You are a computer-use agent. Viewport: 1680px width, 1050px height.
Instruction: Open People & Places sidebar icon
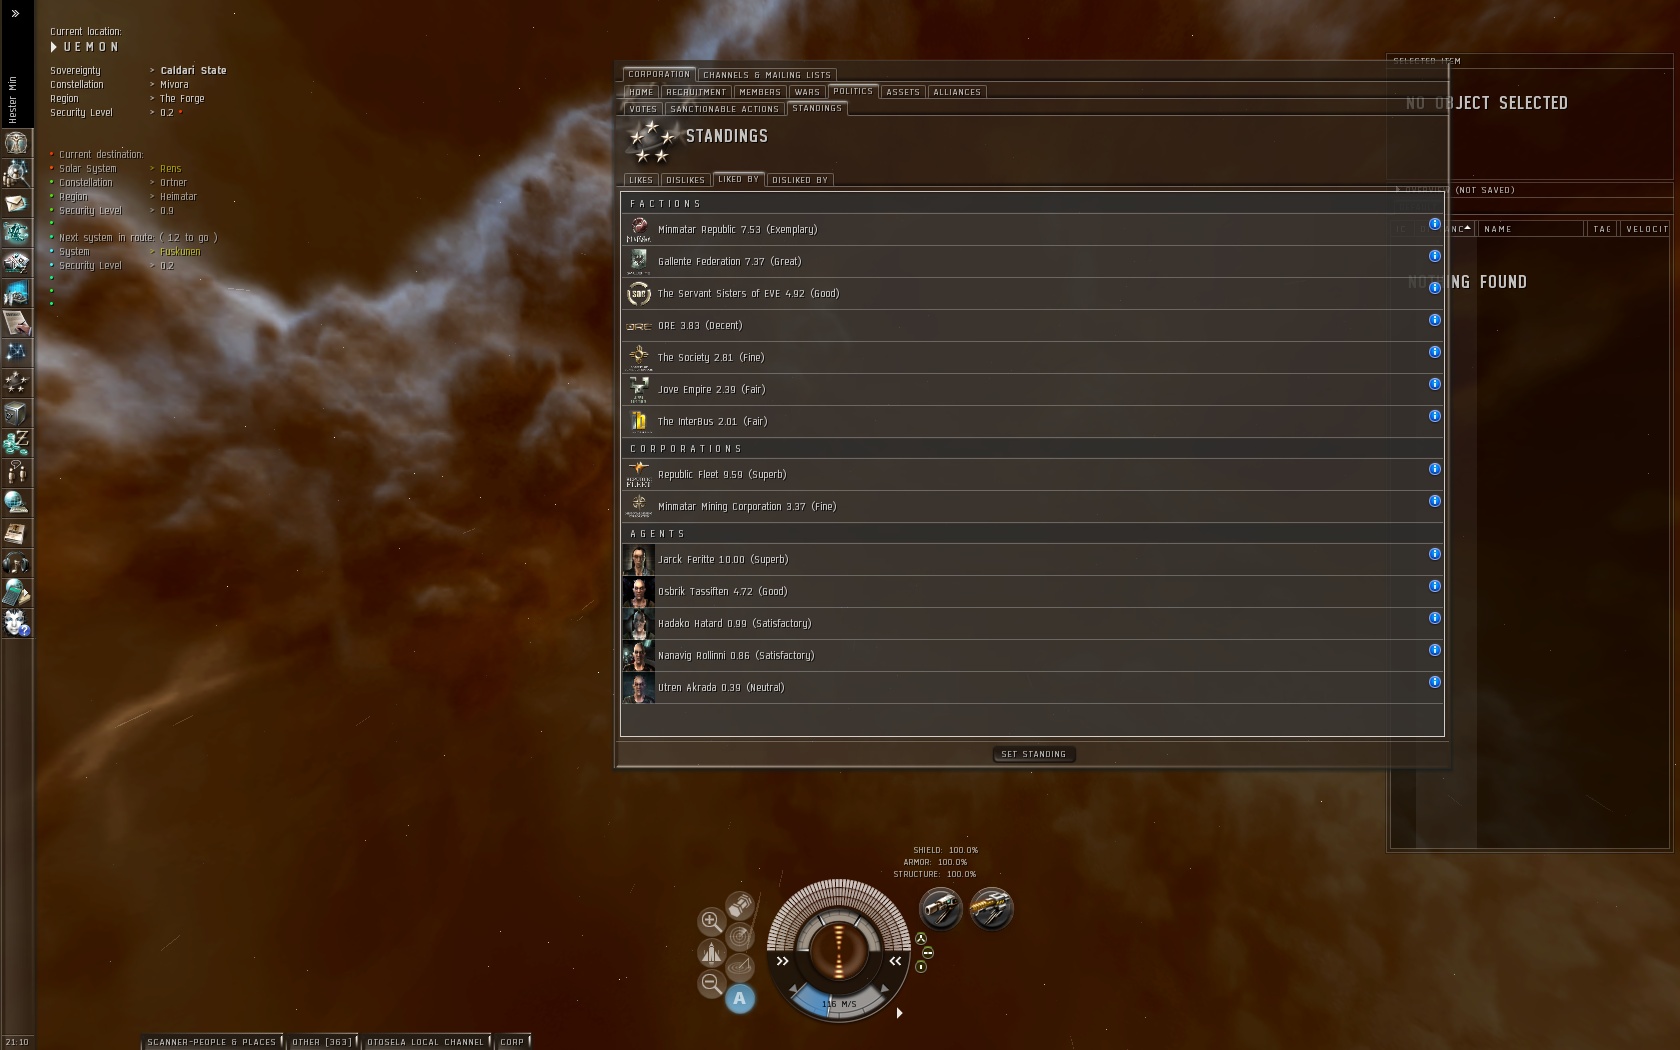(x=16, y=173)
